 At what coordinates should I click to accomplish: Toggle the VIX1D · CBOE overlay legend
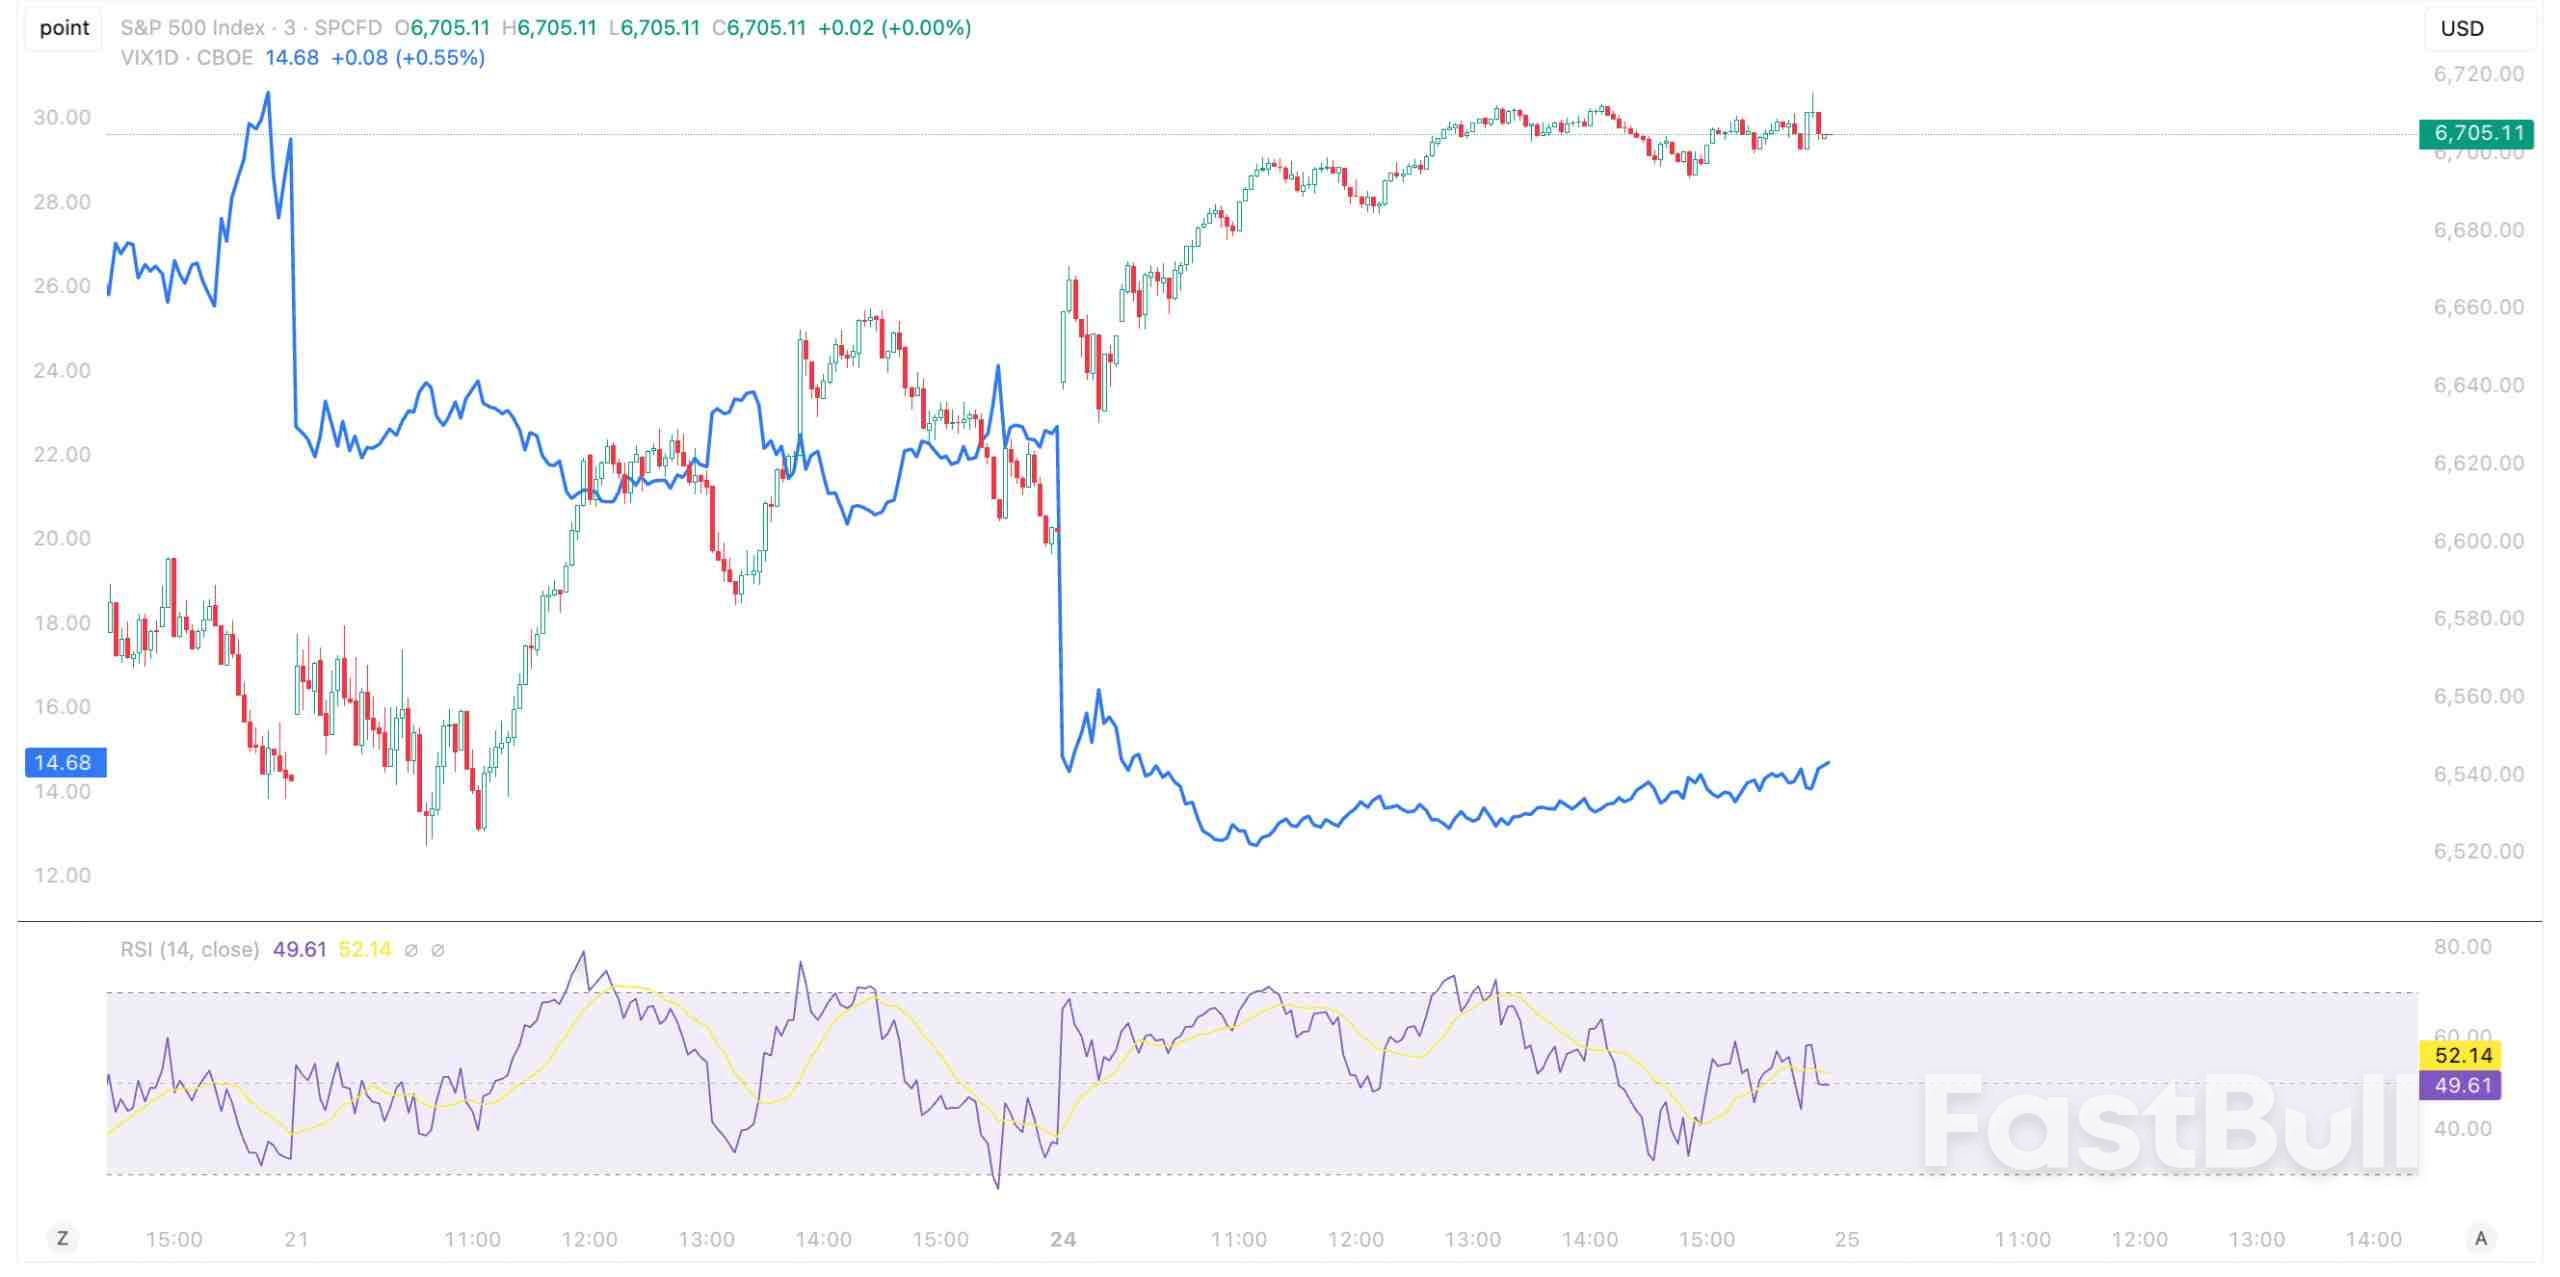(x=185, y=58)
